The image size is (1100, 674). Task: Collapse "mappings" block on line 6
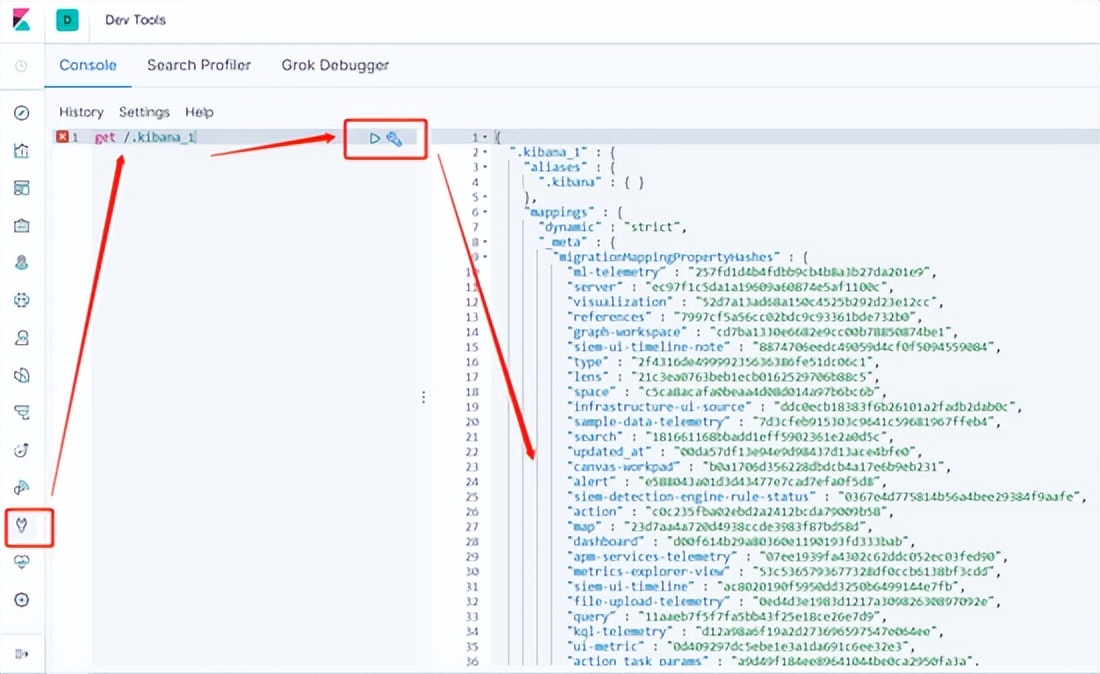tap(485, 212)
